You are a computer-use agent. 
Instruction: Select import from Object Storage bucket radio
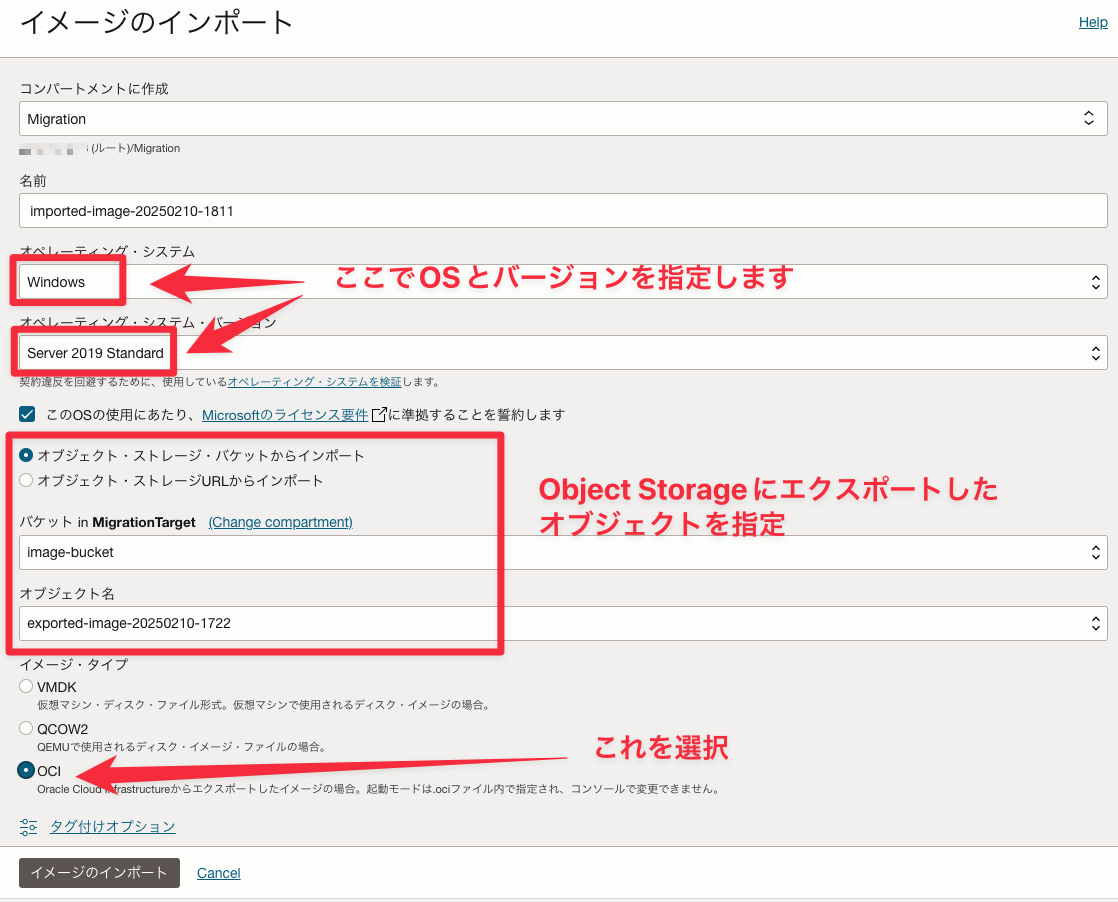(x=26, y=455)
